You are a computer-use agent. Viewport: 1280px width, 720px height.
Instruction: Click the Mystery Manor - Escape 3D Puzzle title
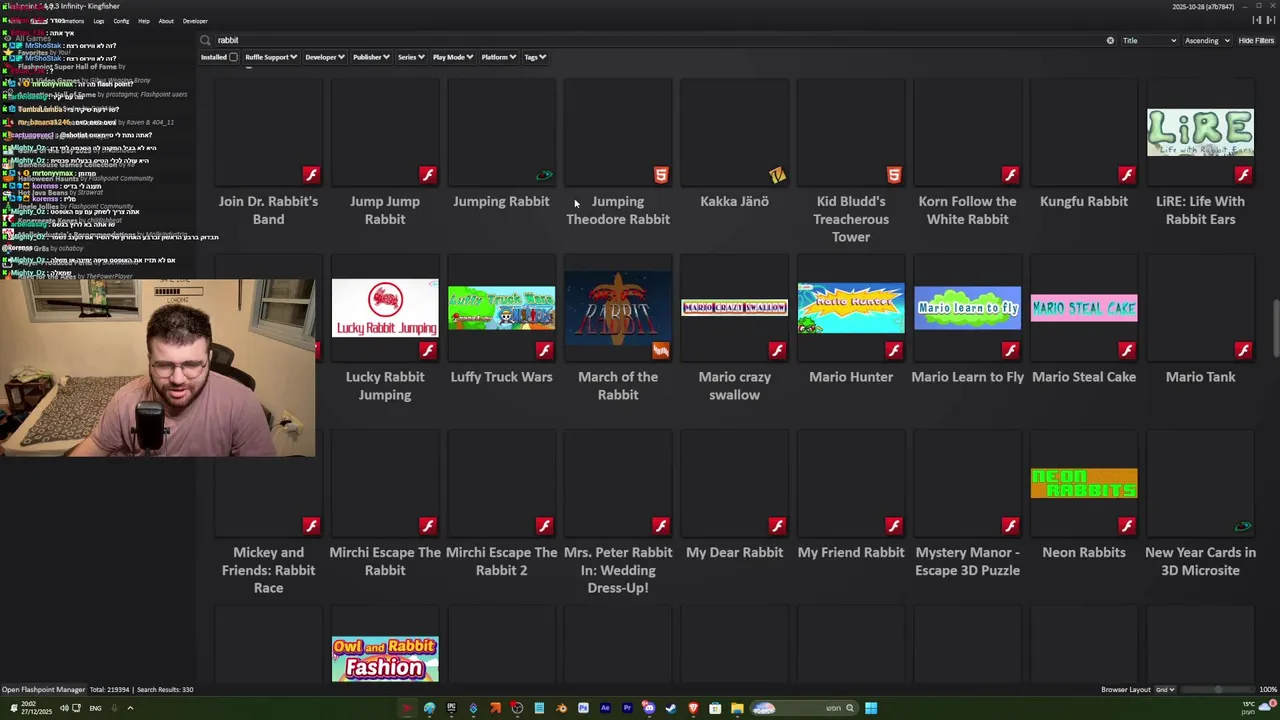click(968, 561)
